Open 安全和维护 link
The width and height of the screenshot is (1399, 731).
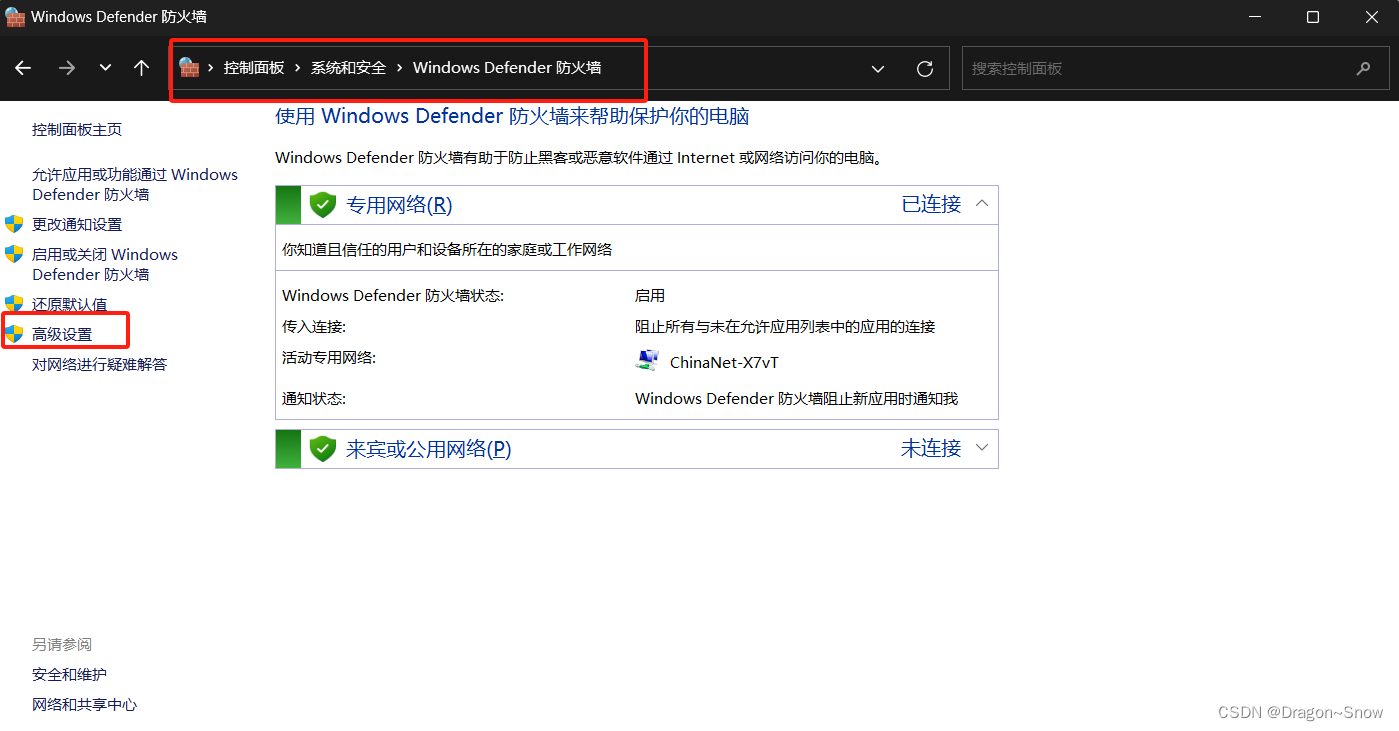click(69, 675)
